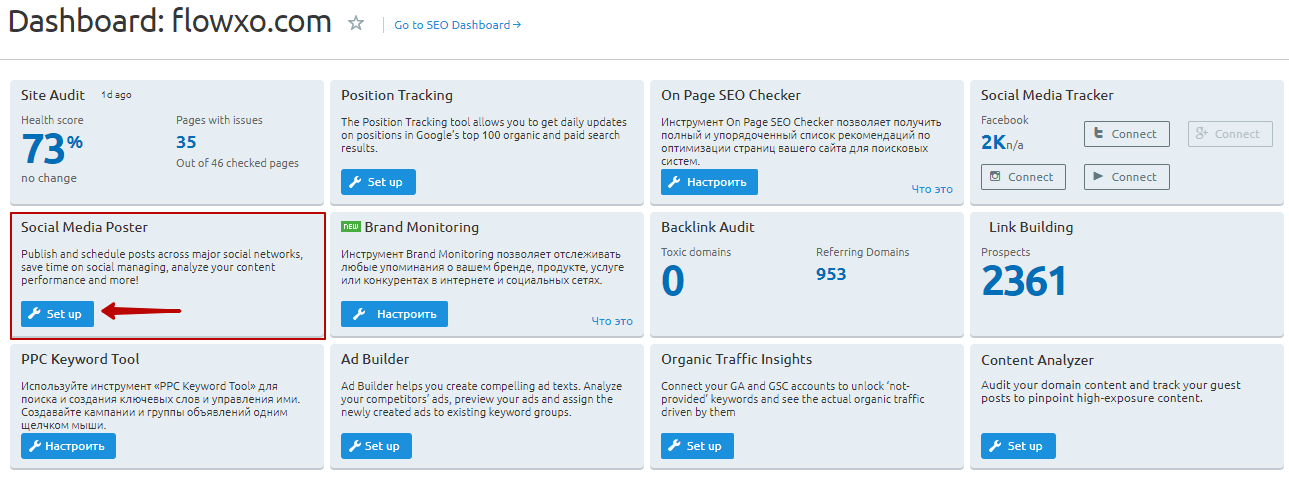The image size is (1289, 479).
Task: Open the Ad Builder title
Action: coord(375,359)
